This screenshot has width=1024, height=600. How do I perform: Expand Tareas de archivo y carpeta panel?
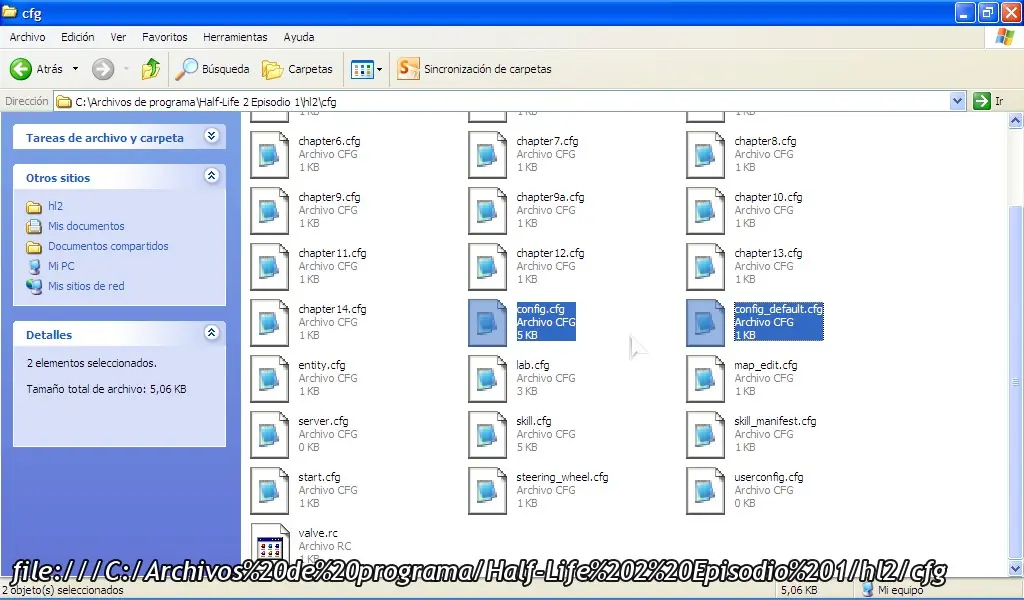coord(211,136)
